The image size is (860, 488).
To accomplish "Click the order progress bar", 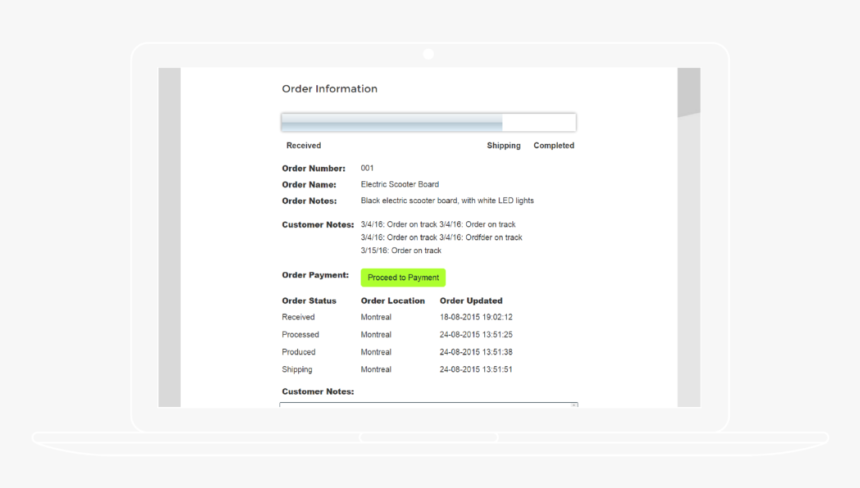I will 428,123.
